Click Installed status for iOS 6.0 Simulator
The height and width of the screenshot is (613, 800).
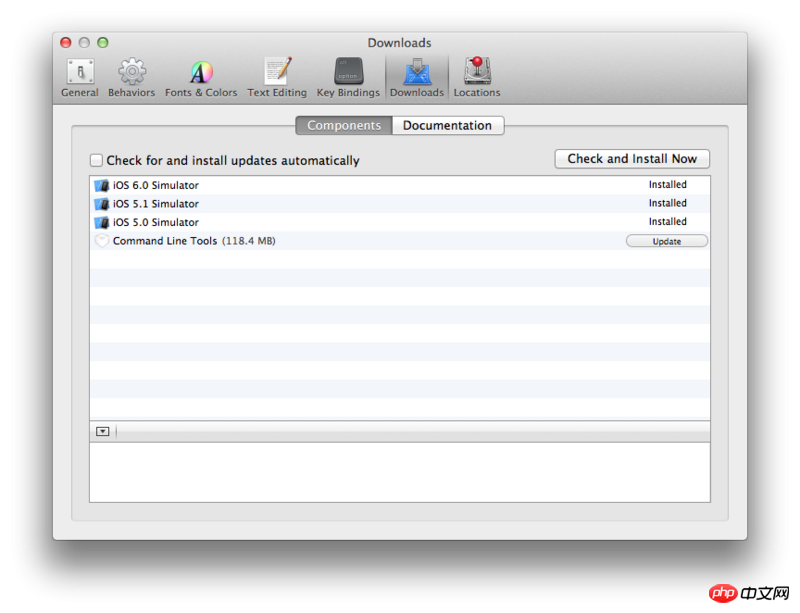pos(667,184)
